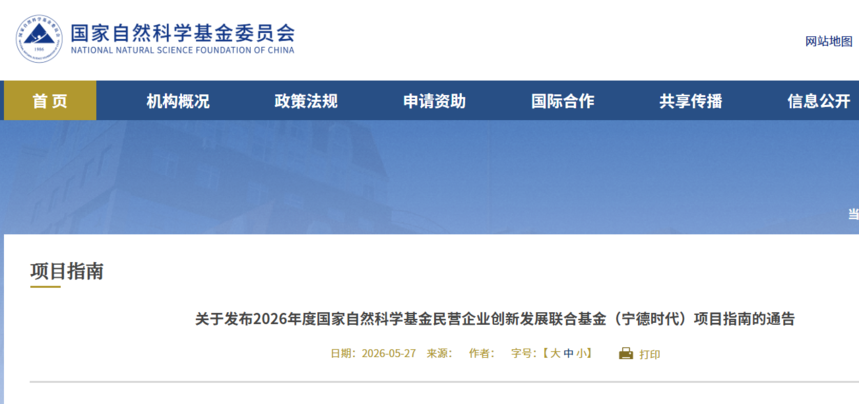Click the 项目指南 section heading

click(x=67, y=271)
